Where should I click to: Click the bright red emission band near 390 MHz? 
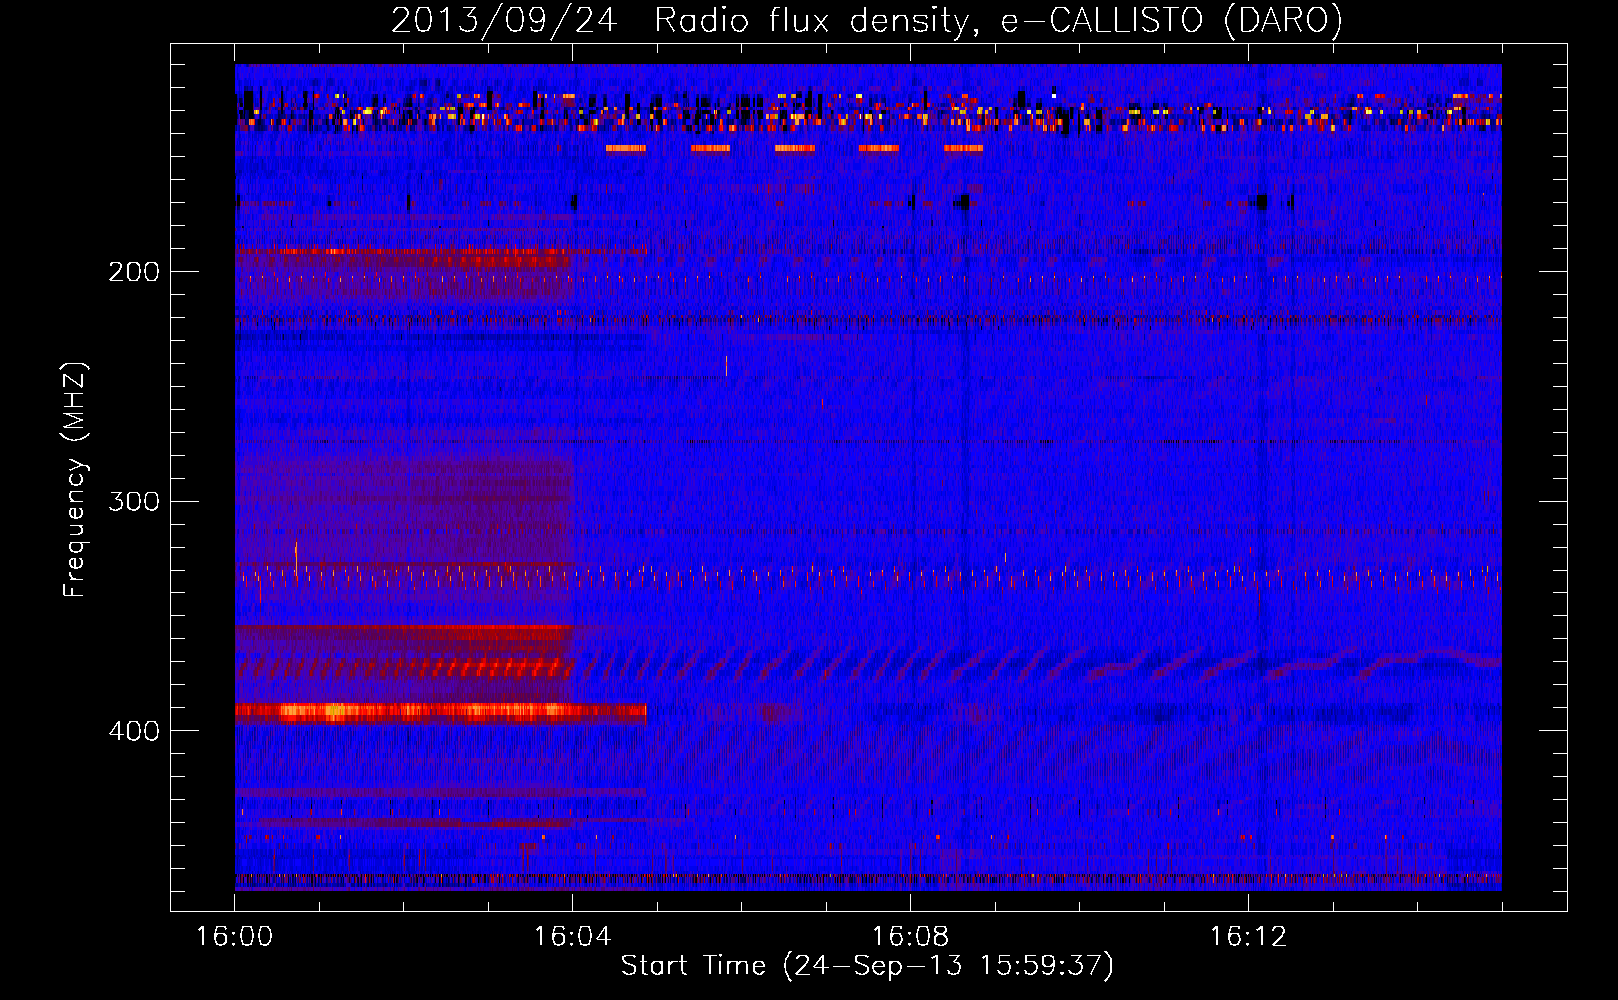[x=441, y=712]
